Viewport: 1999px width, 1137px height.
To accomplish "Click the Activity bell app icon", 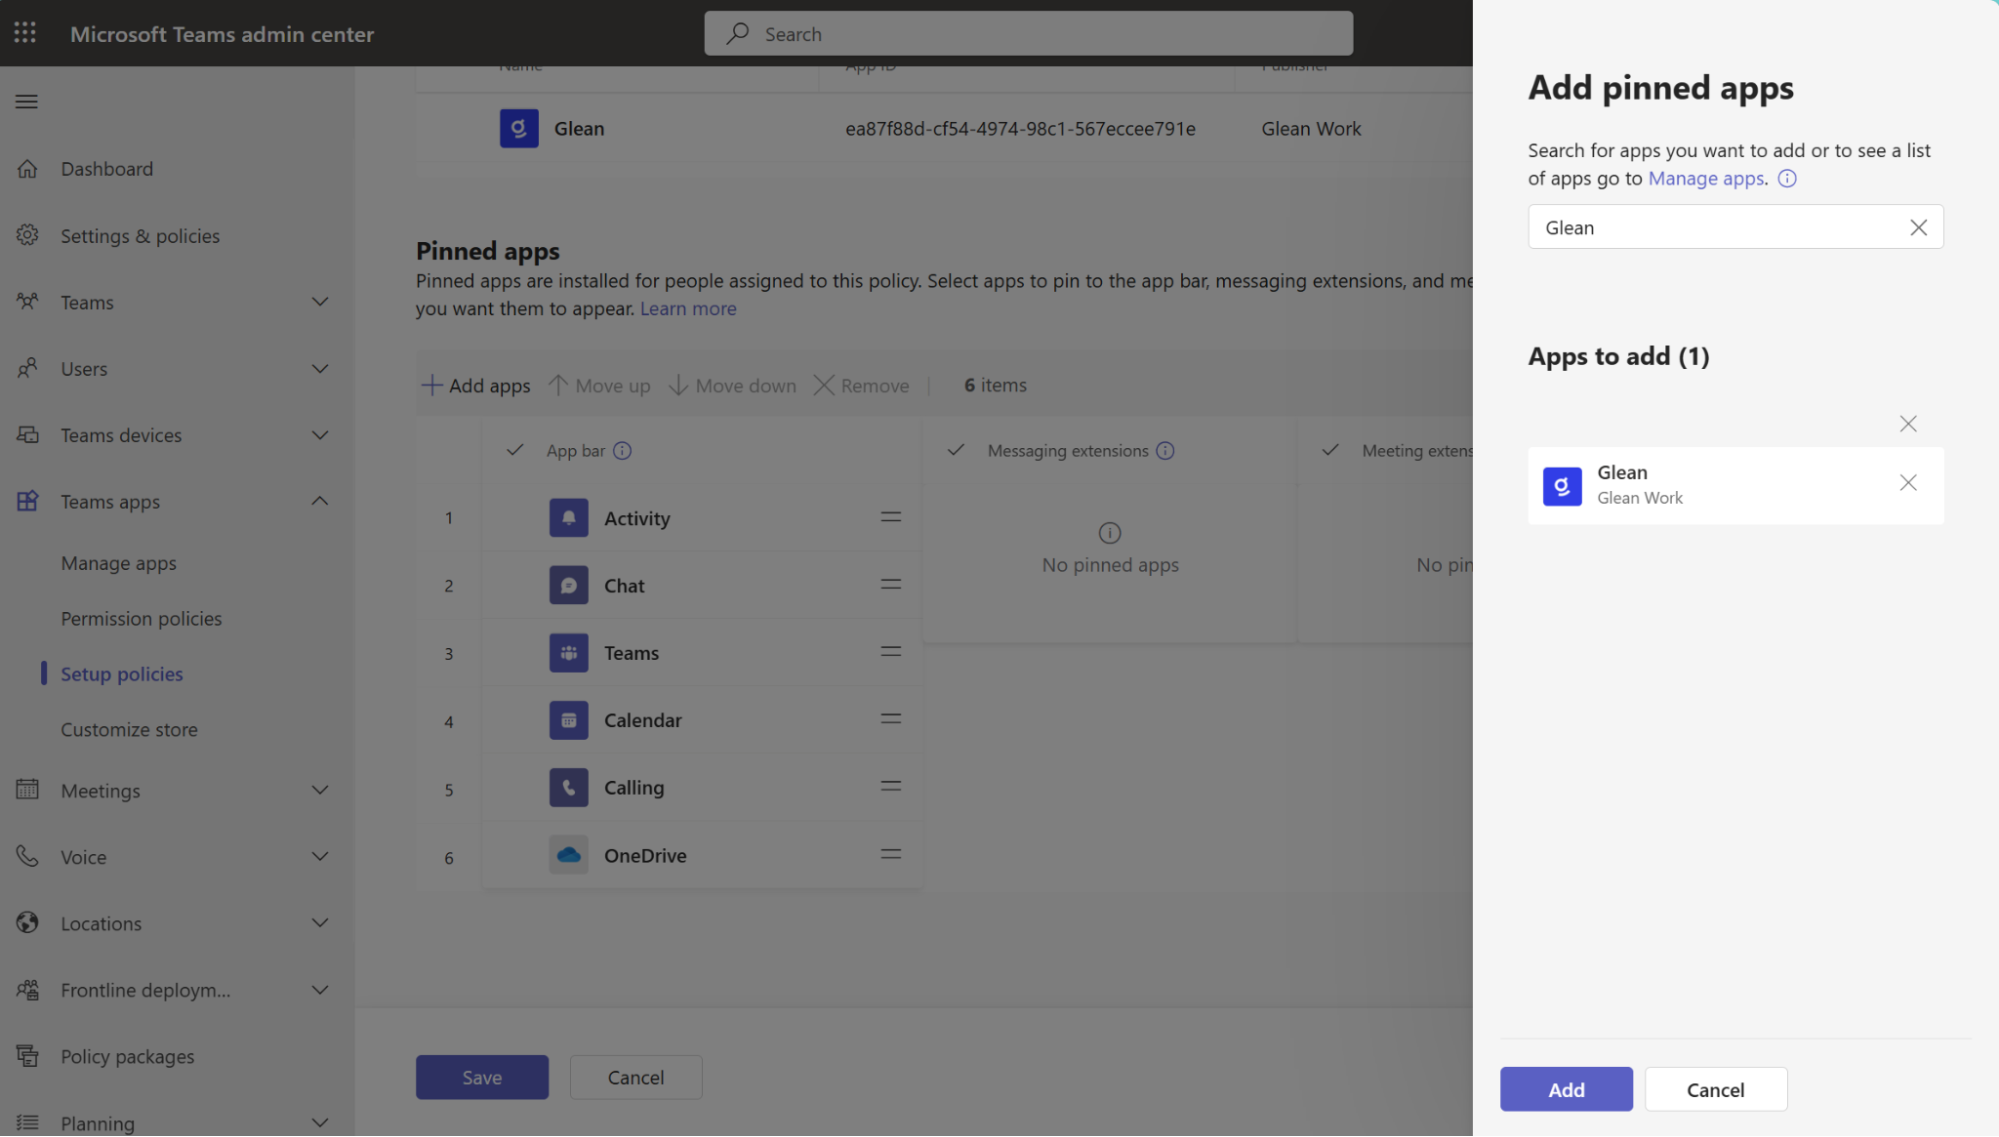I will [569, 518].
